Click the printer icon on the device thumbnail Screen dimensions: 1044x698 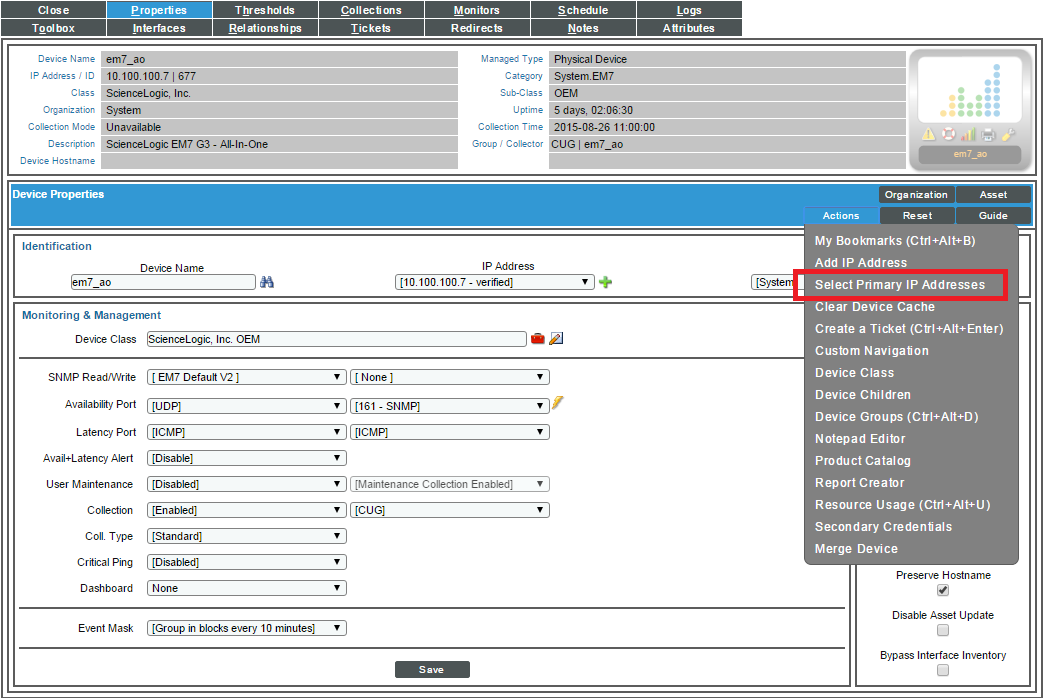click(988, 133)
